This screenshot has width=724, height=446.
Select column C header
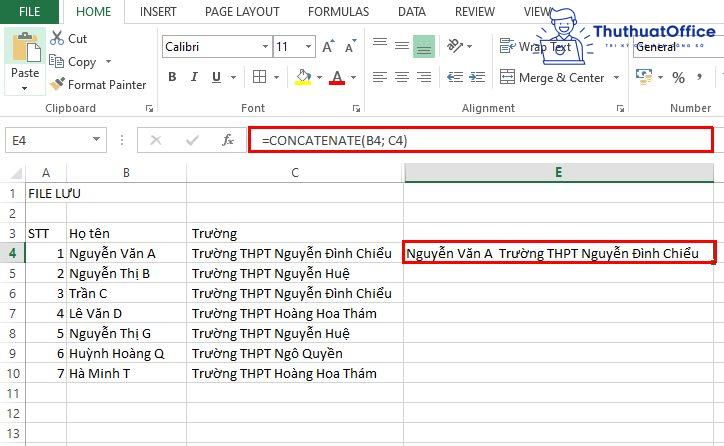pyautogui.click(x=295, y=173)
